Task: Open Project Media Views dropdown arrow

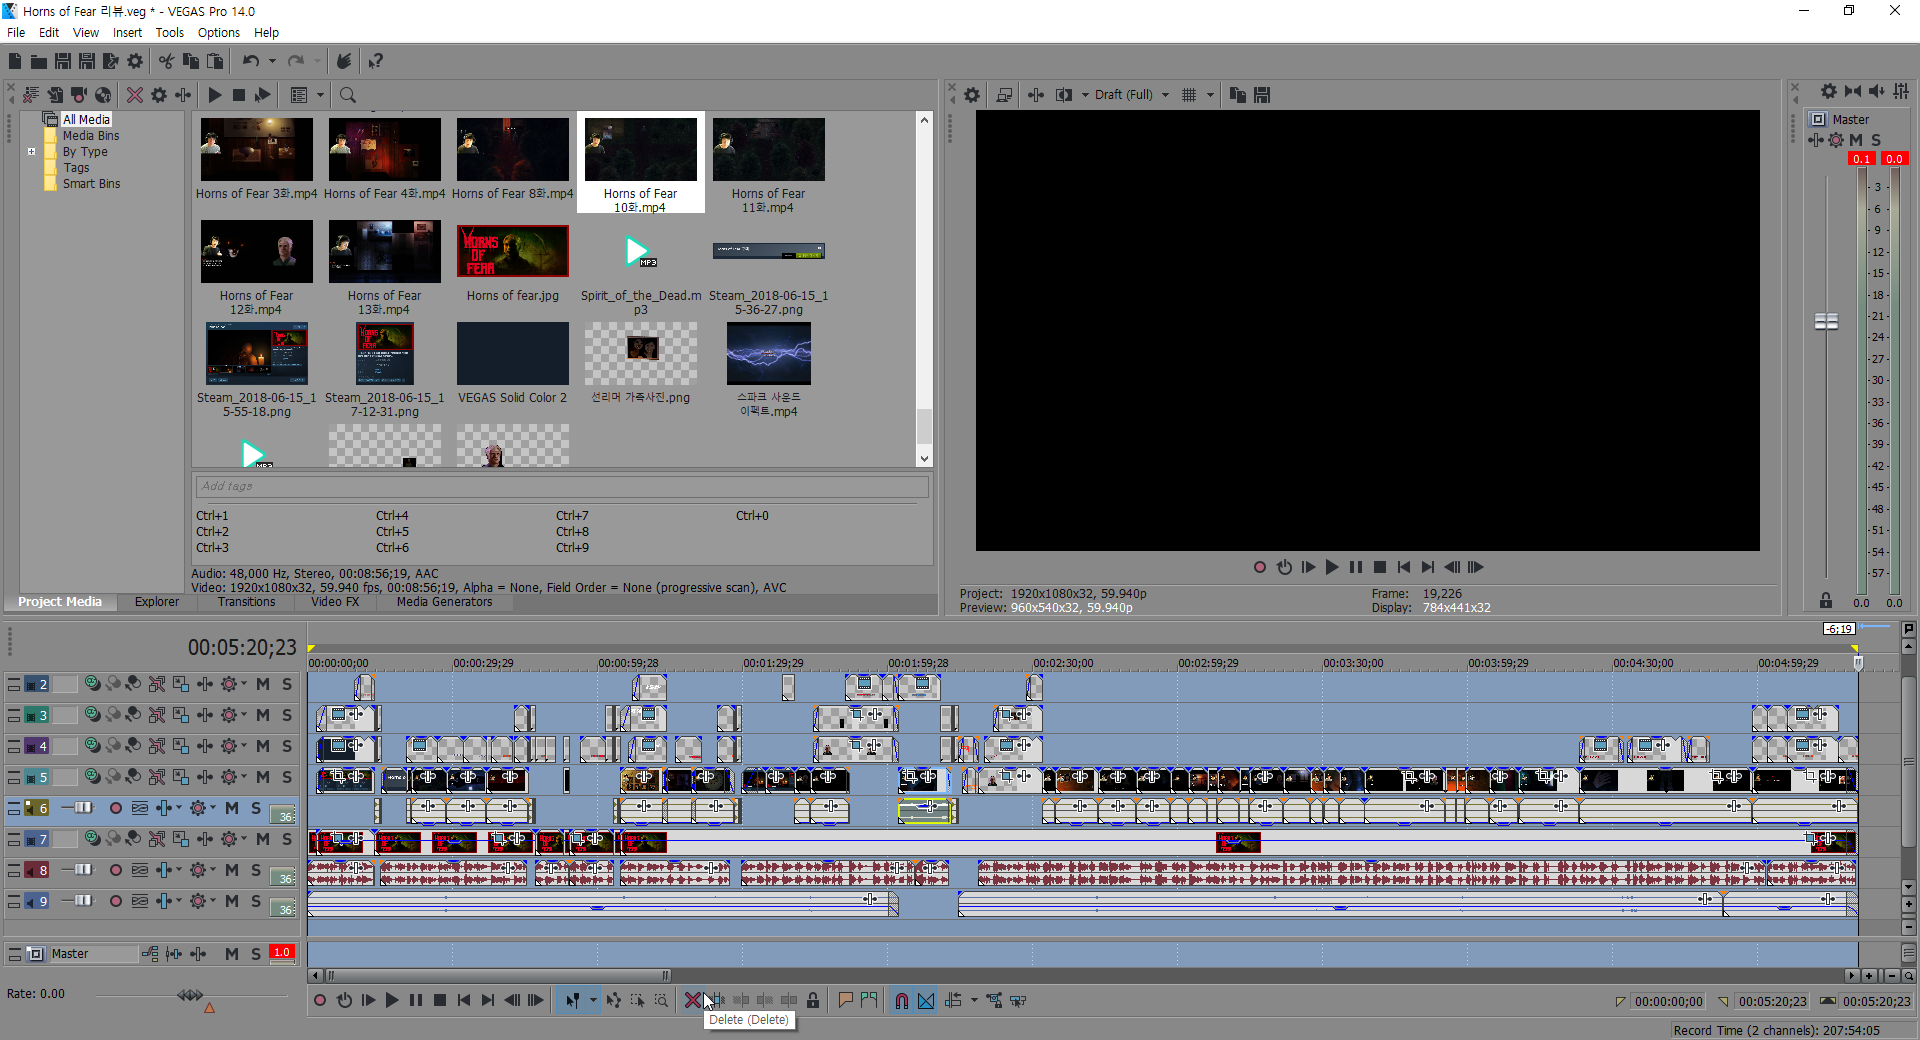Action: point(320,95)
